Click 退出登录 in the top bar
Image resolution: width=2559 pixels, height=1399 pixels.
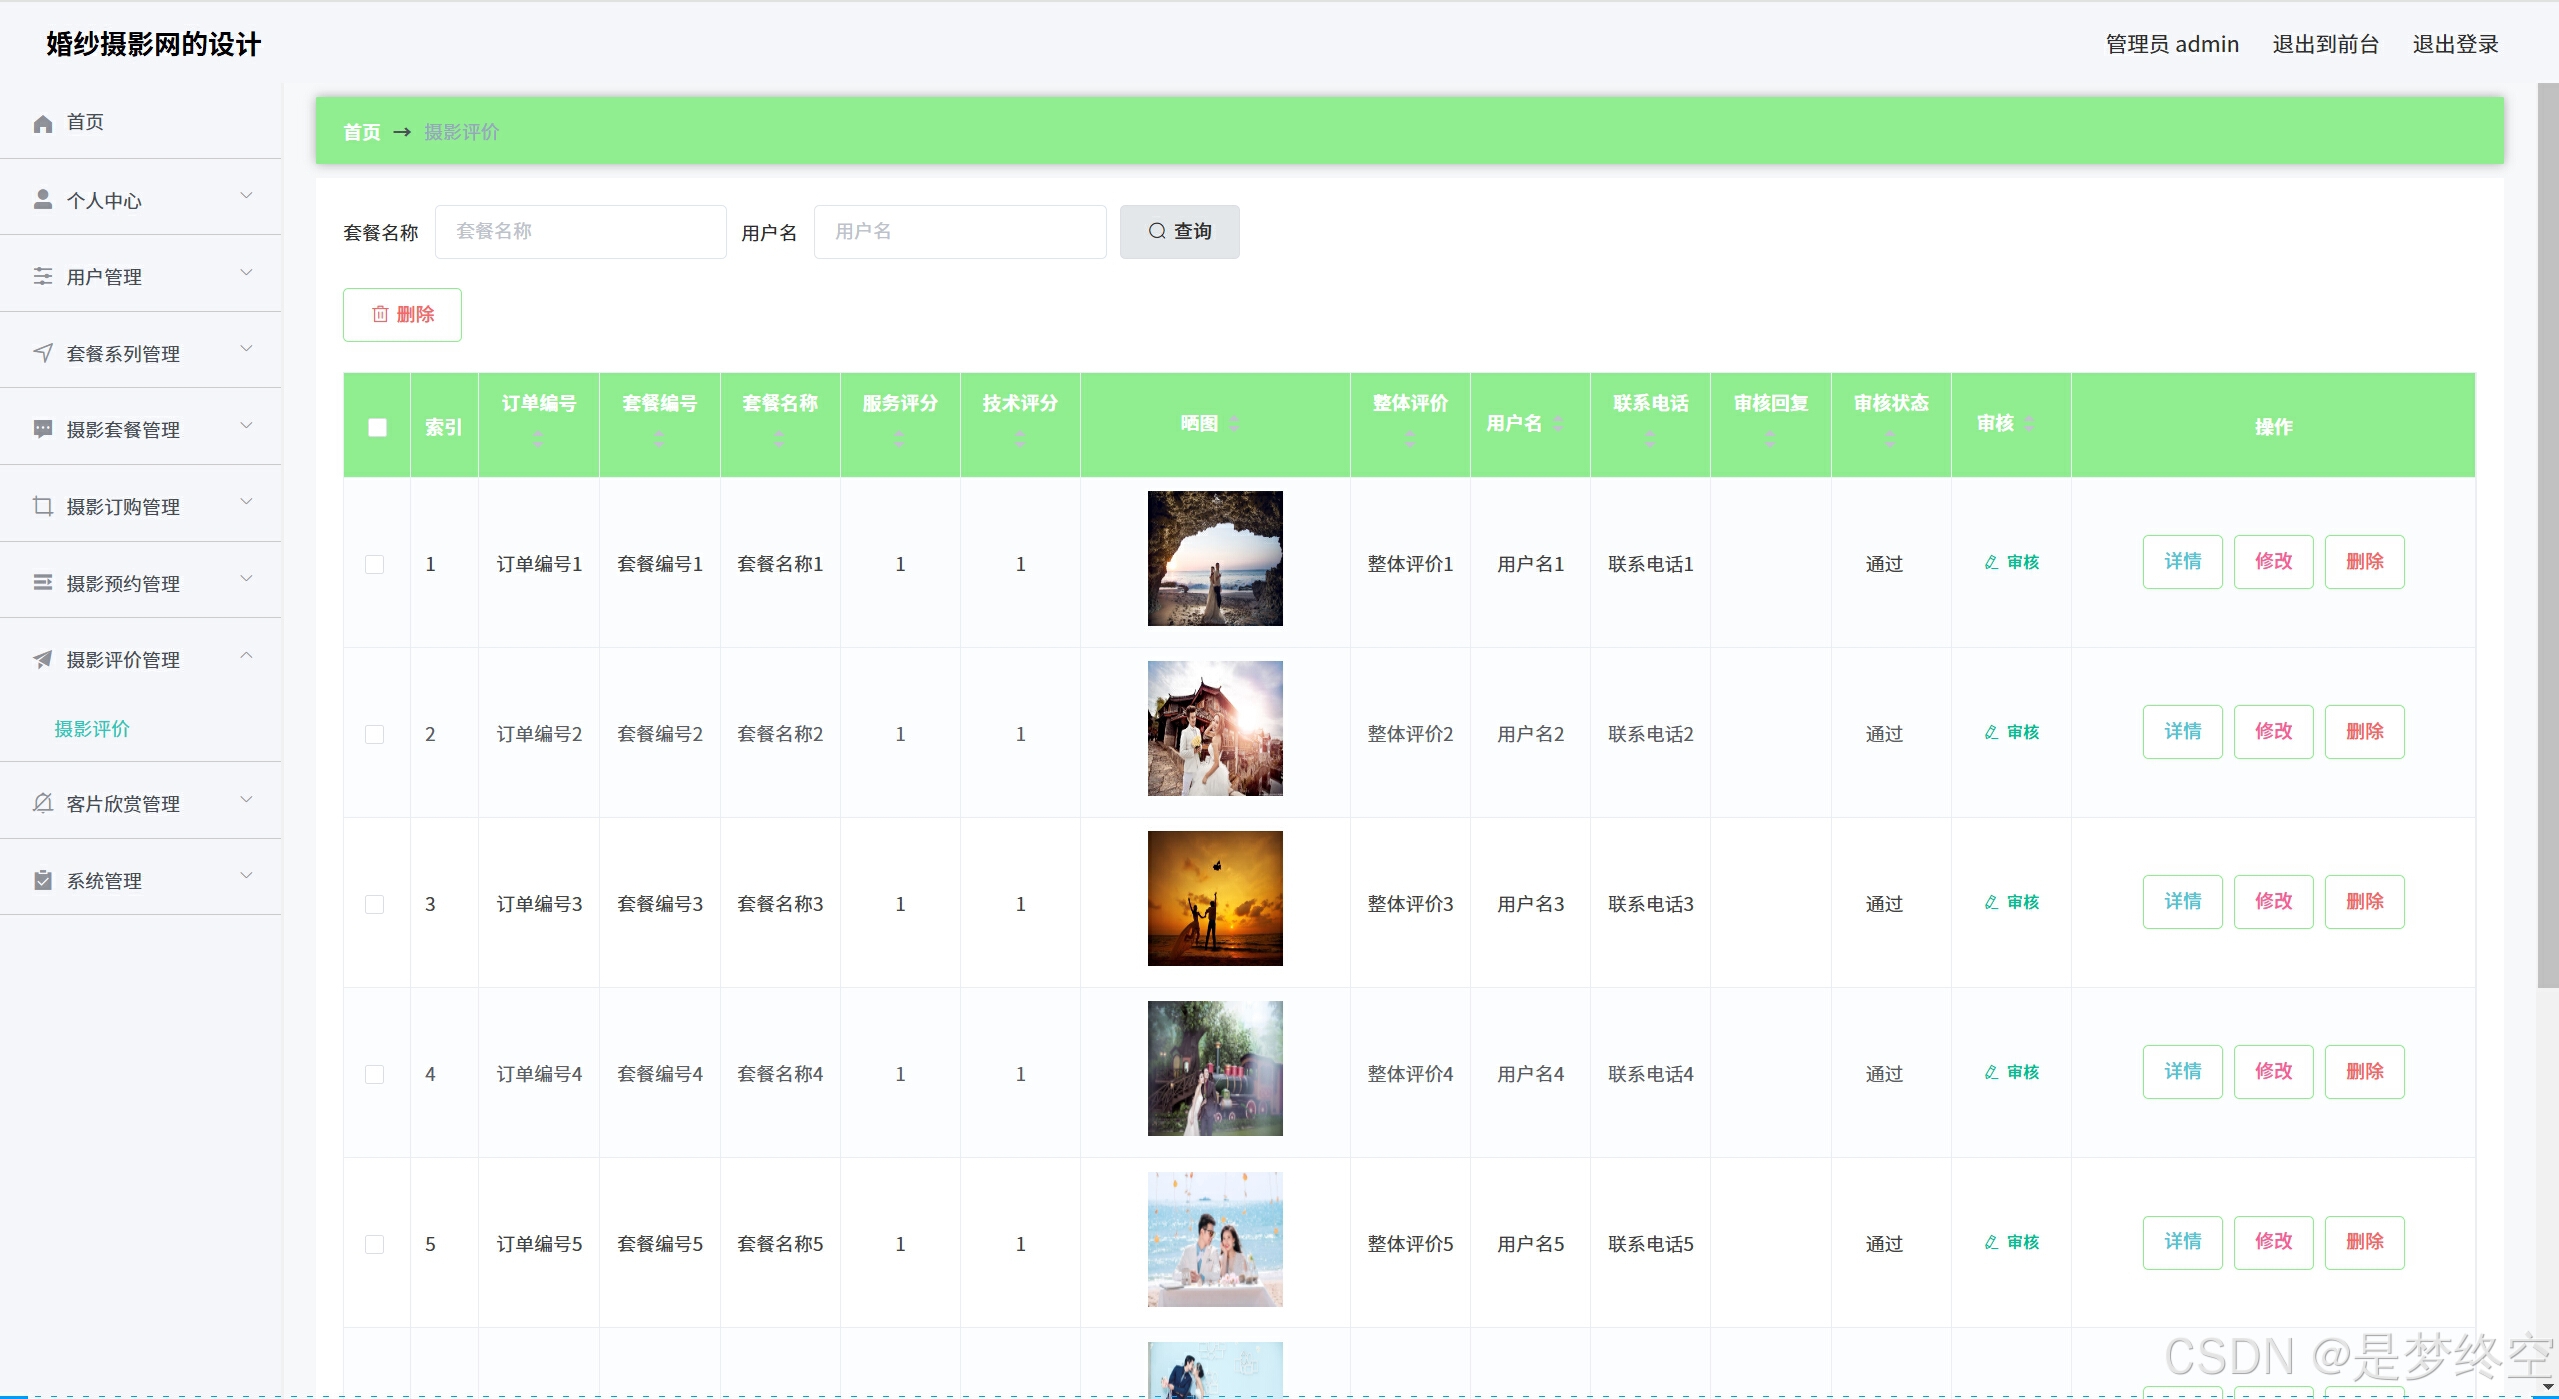coord(2455,44)
